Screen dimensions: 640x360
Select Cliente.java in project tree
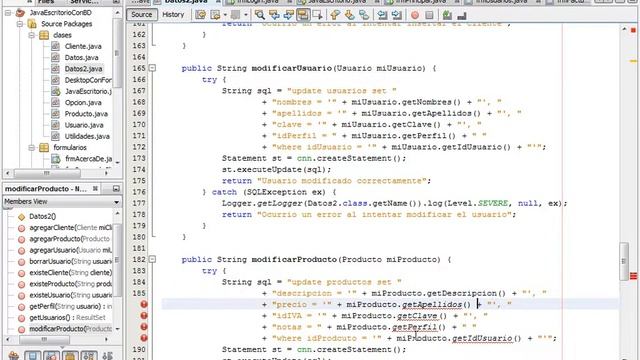[83, 47]
